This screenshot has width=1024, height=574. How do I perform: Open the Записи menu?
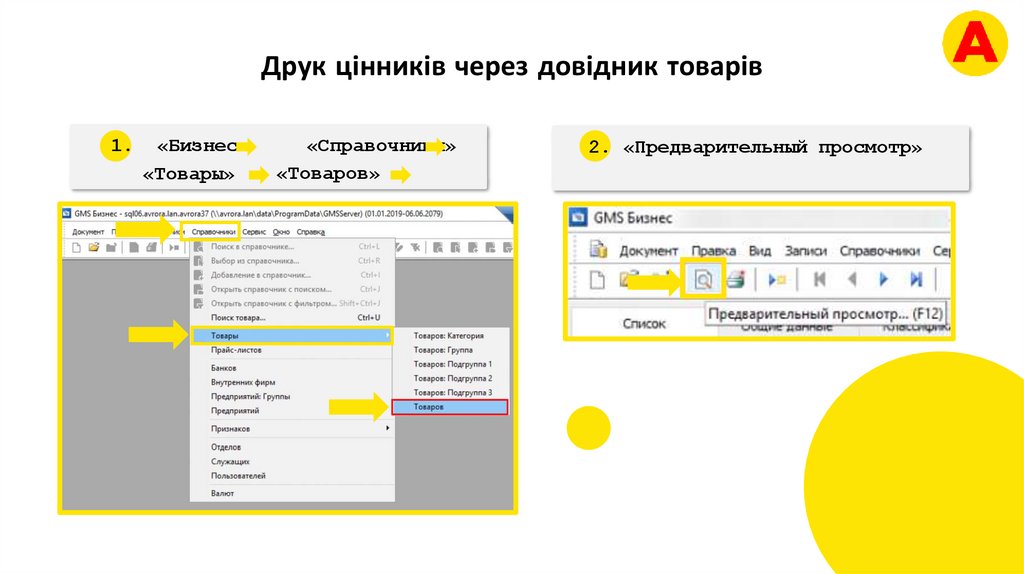pyautogui.click(x=805, y=251)
